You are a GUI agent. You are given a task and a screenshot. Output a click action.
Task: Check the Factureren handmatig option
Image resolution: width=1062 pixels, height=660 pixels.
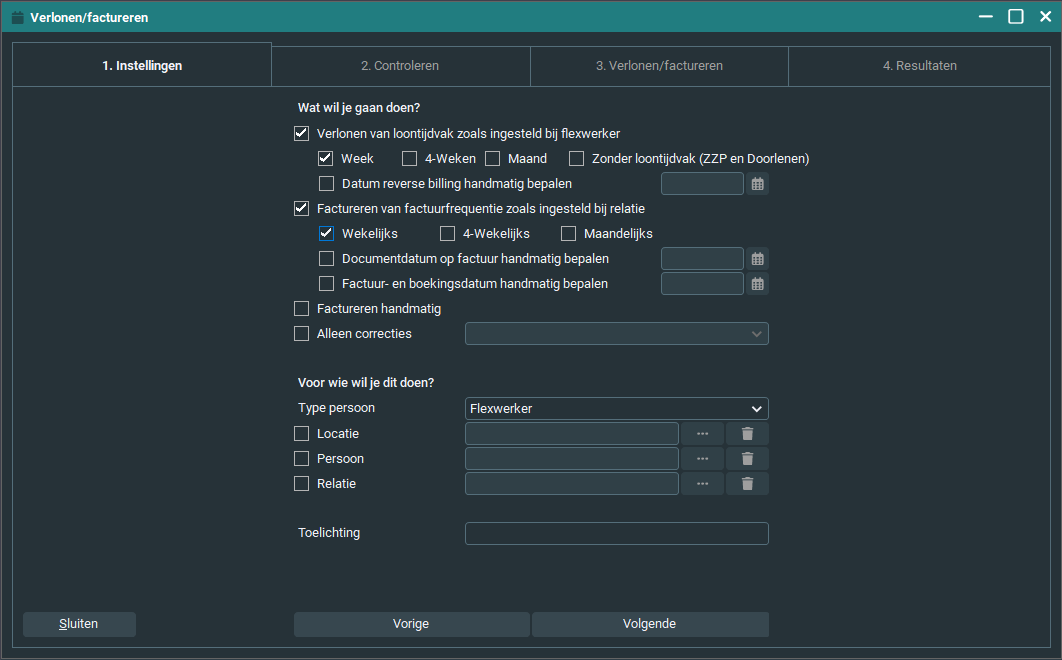(302, 309)
